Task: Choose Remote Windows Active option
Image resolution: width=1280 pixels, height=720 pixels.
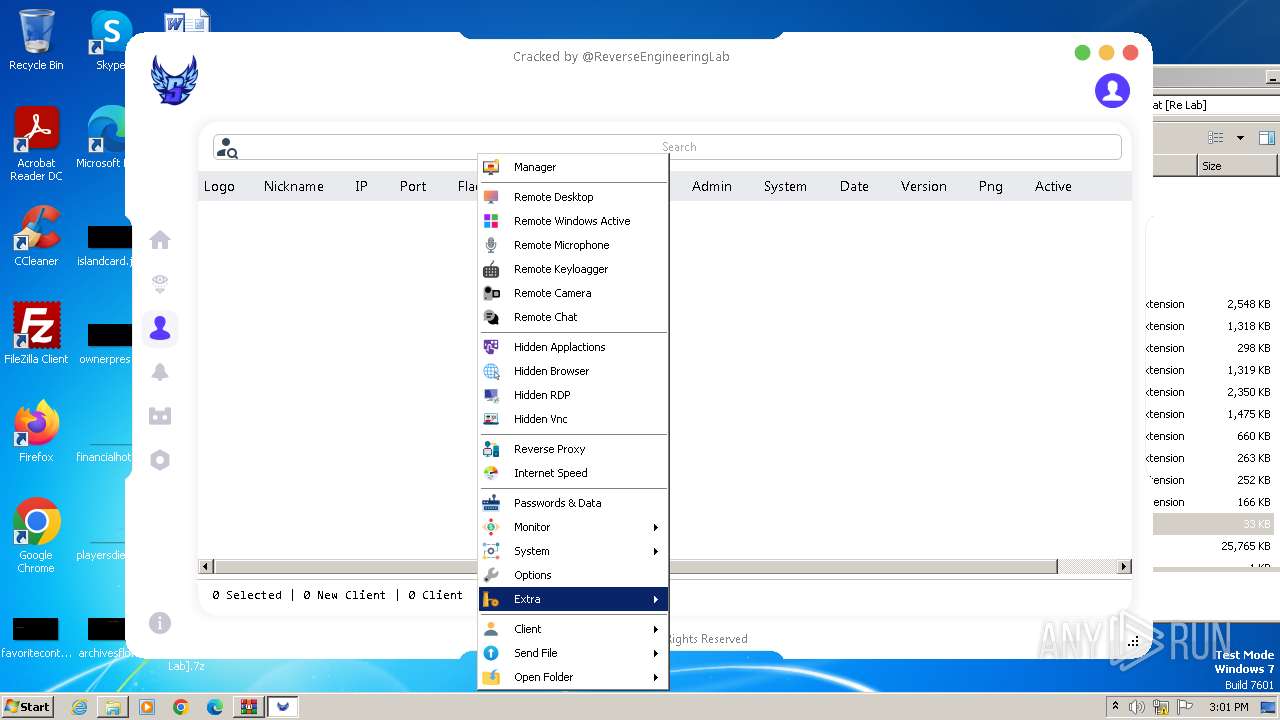Action: click(572, 221)
